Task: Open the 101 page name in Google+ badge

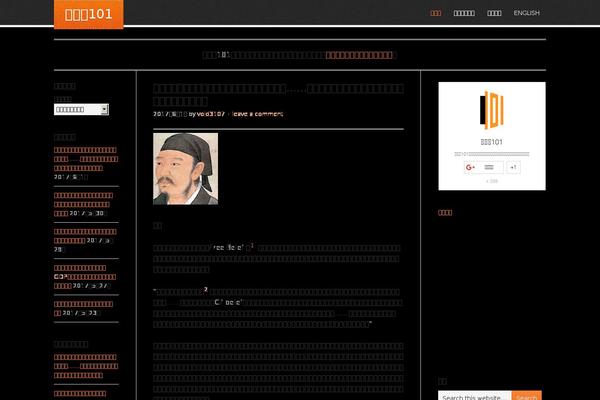Action: pyautogui.click(x=492, y=142)
